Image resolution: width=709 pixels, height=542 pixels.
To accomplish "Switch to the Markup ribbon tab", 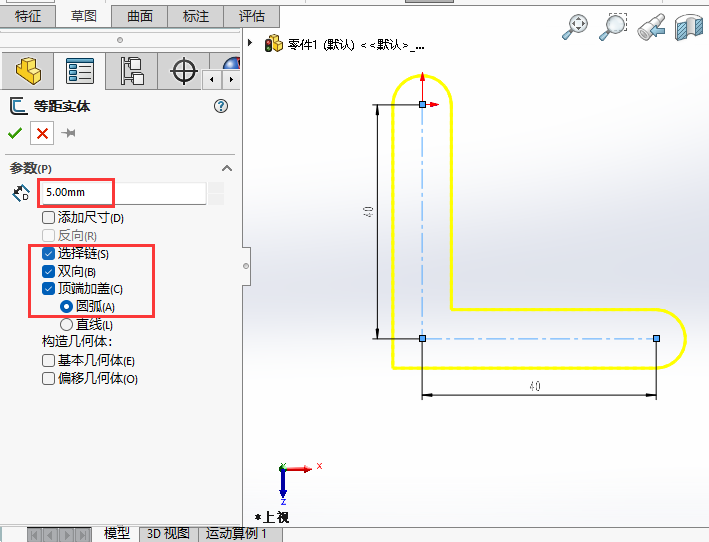I will (x=196, y=16).
